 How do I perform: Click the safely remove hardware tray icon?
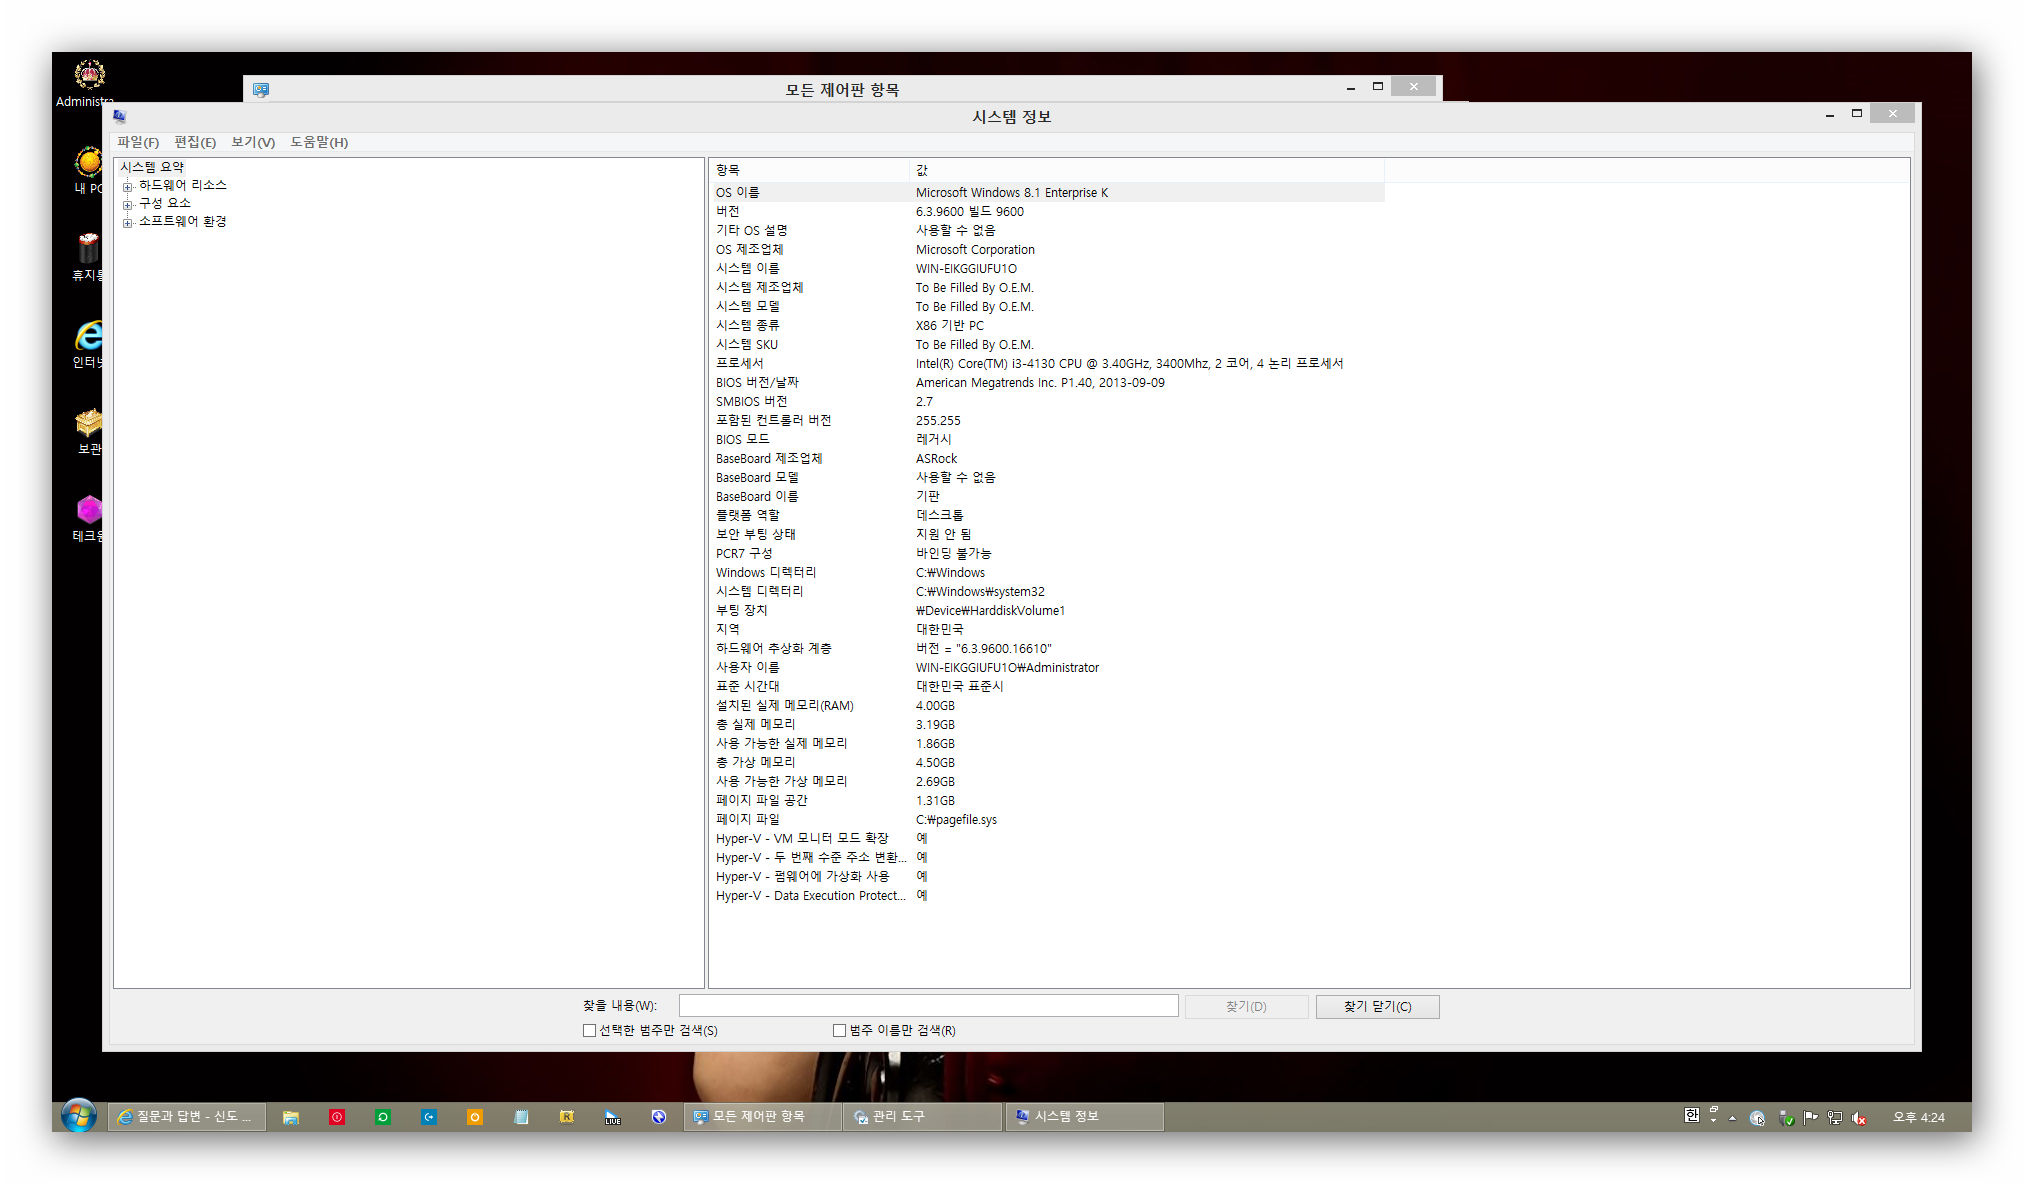1786,1118
